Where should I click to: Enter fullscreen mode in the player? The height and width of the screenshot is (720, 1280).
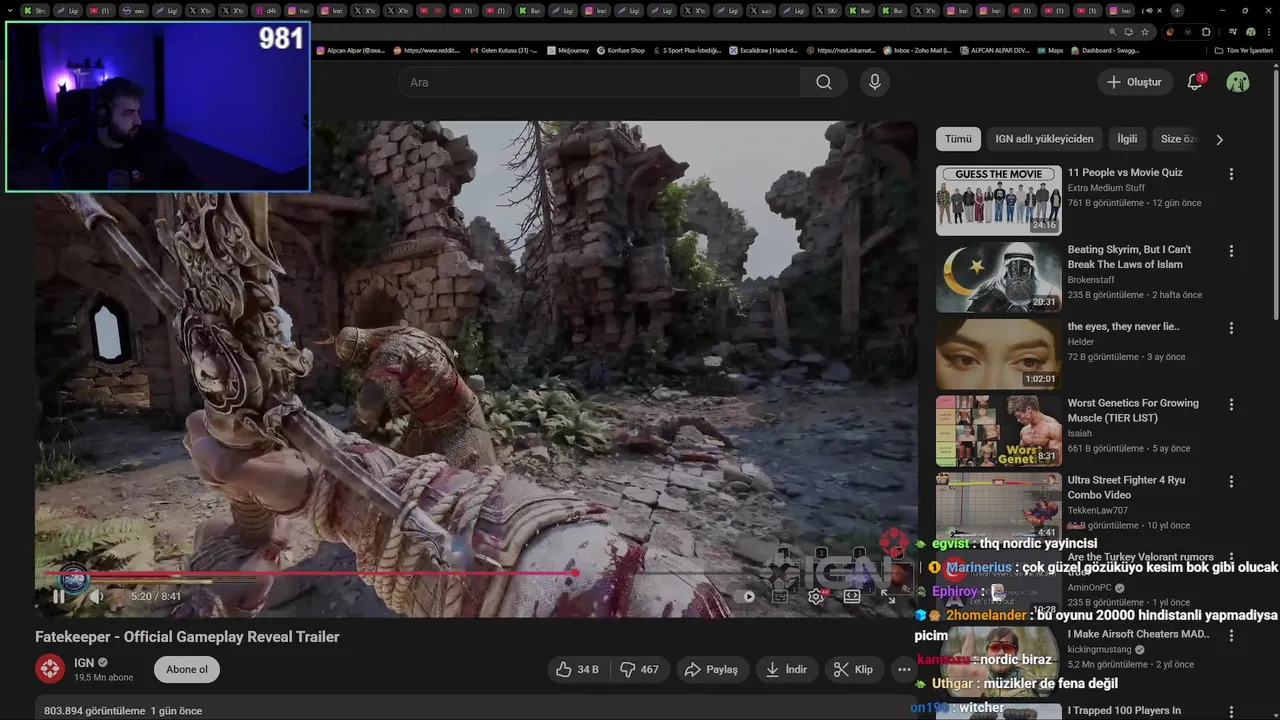click(888, 596)
